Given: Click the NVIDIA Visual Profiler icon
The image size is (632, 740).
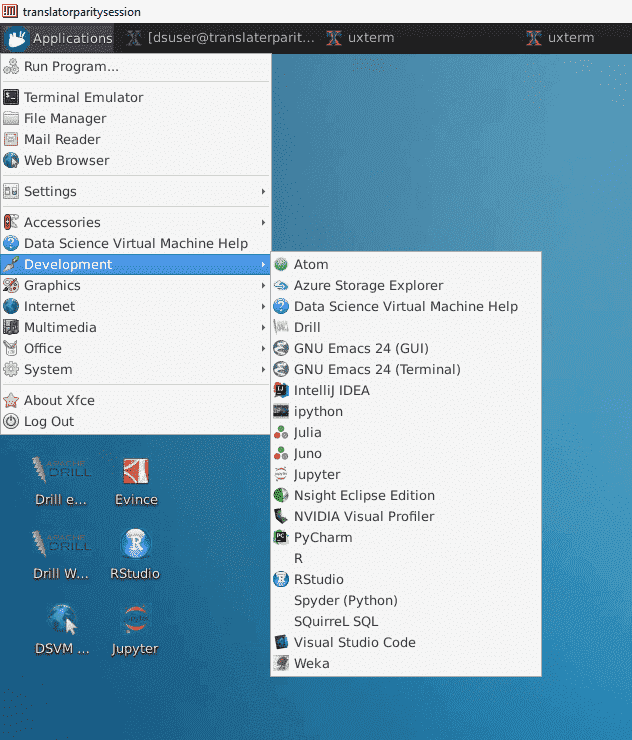Looking at the screenshot, I should (281, 516).
